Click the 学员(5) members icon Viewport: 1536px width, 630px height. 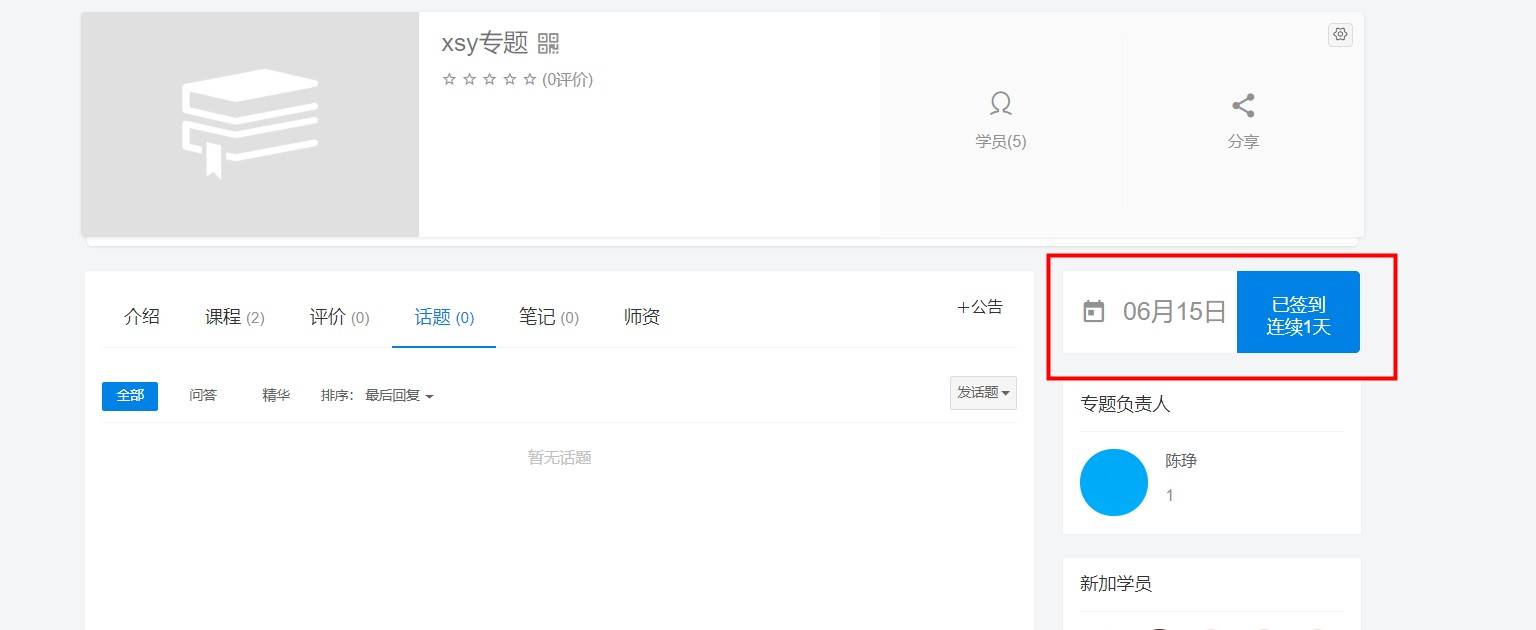tap(1001, 104)
